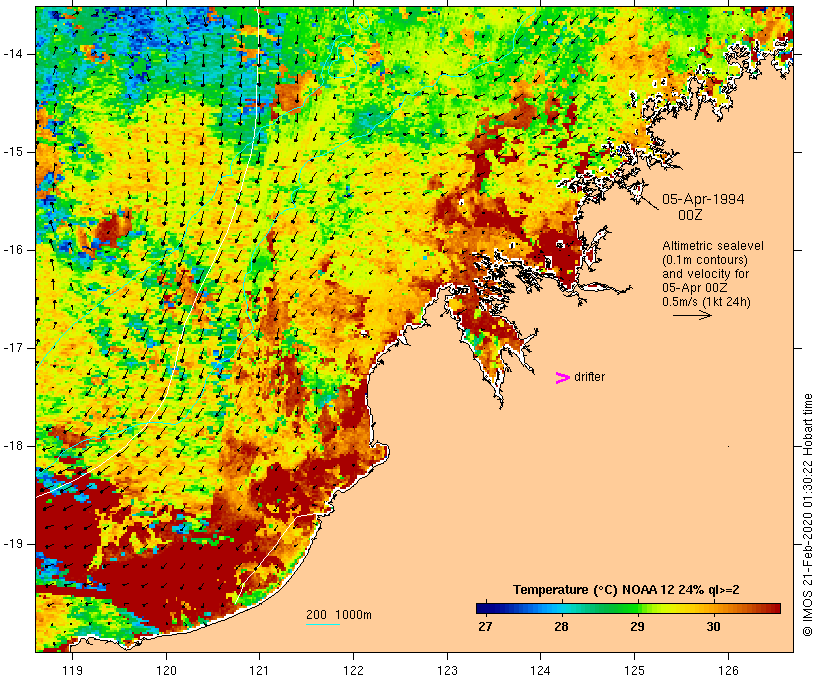
Task: Click the latitude axis label '-17'
Action: pyautogui.click(x=13, y=348)
